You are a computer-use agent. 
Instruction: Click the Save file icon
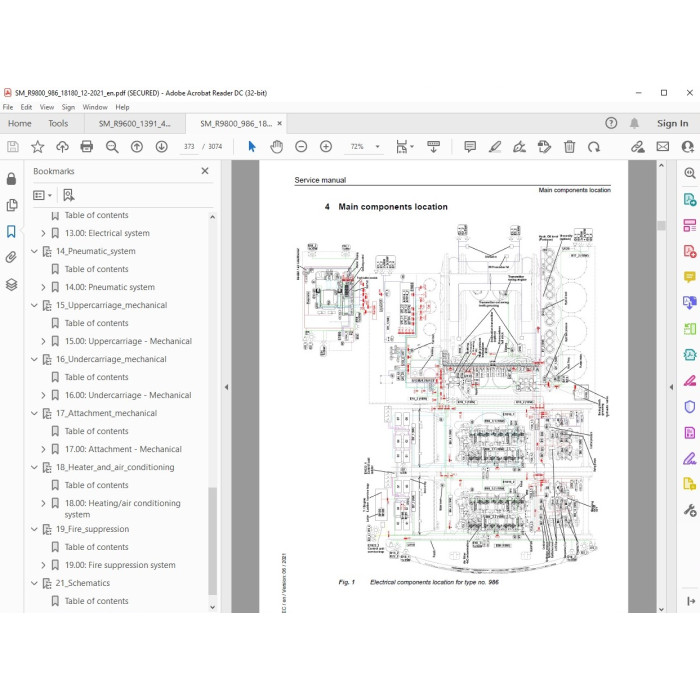click(12, 146)
